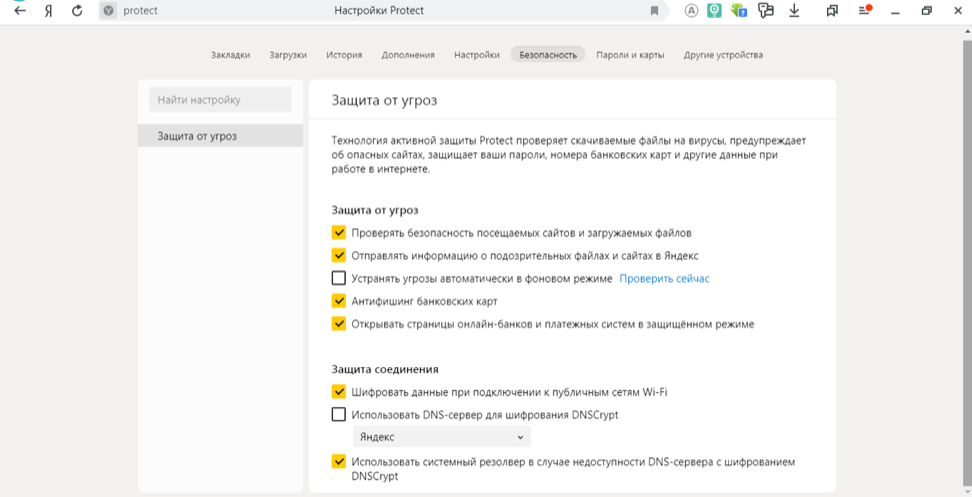
Task: Click the "Найти настройку" search field
Action: [x=220, y=100]
